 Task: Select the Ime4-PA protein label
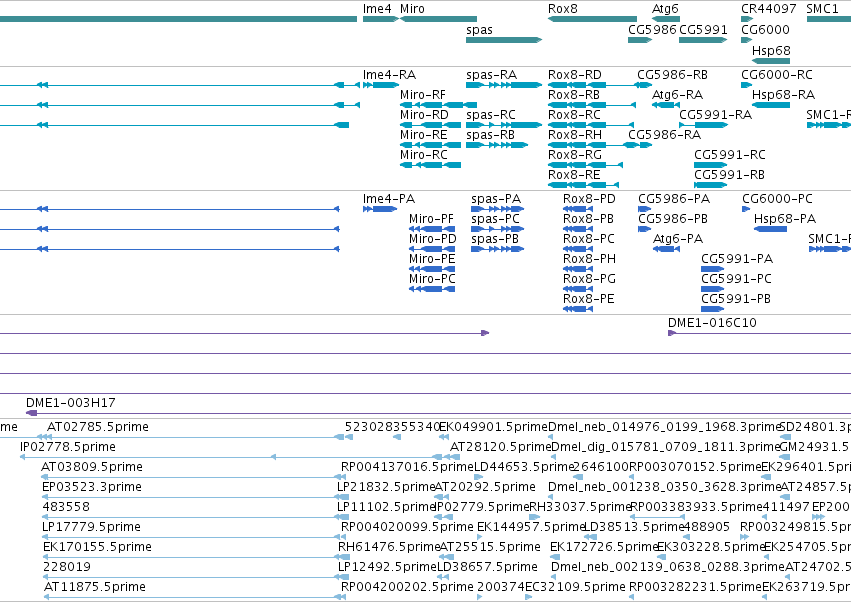(389, 199)
